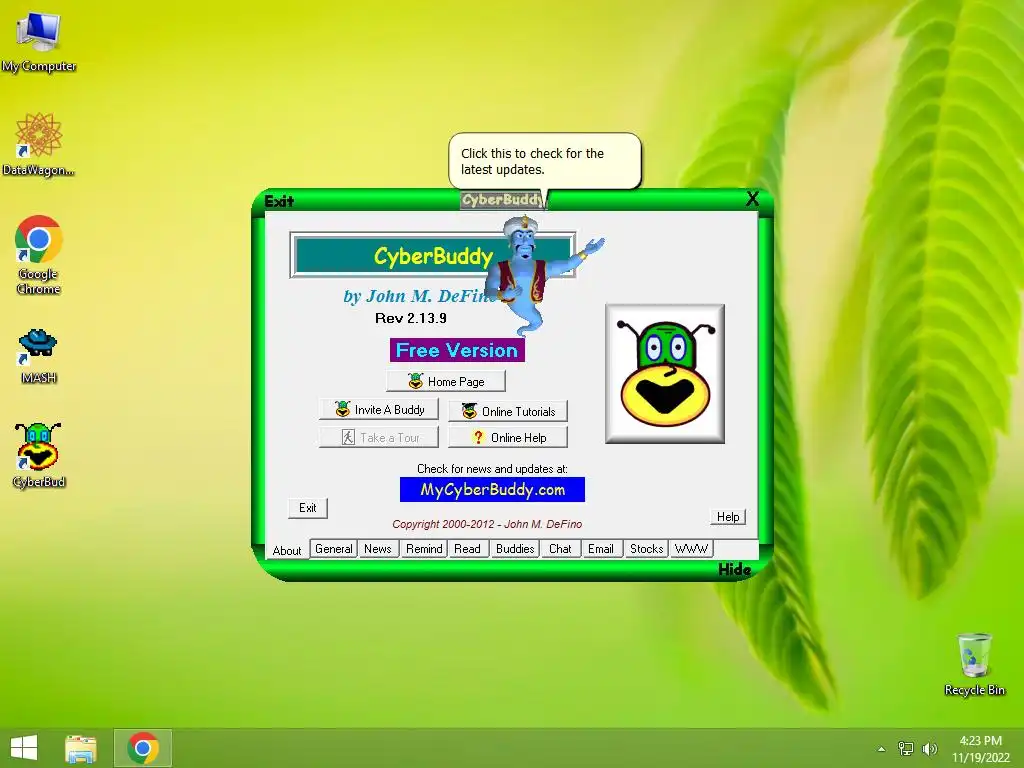Click the genie's speech balloon
This screenshot has width=1024, height=768.
(545, 161)
